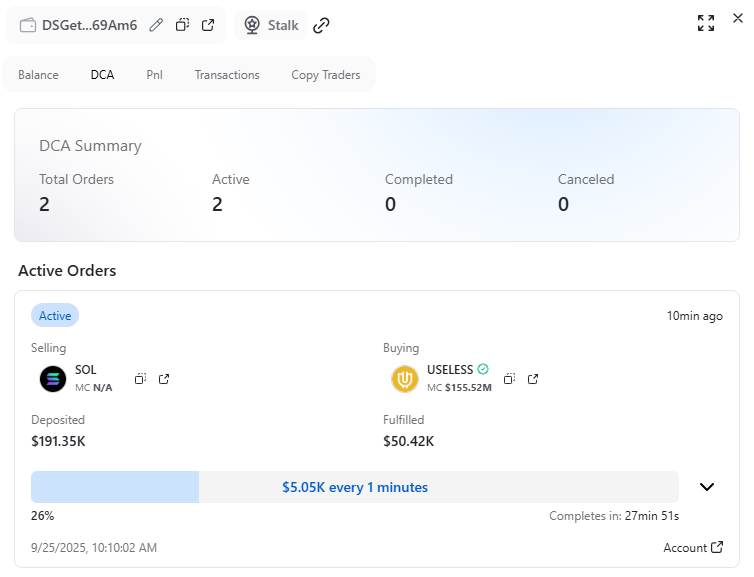Expand panel to fullscreen
This screenshot has height=577, width=754.
[x=706, y=23]
